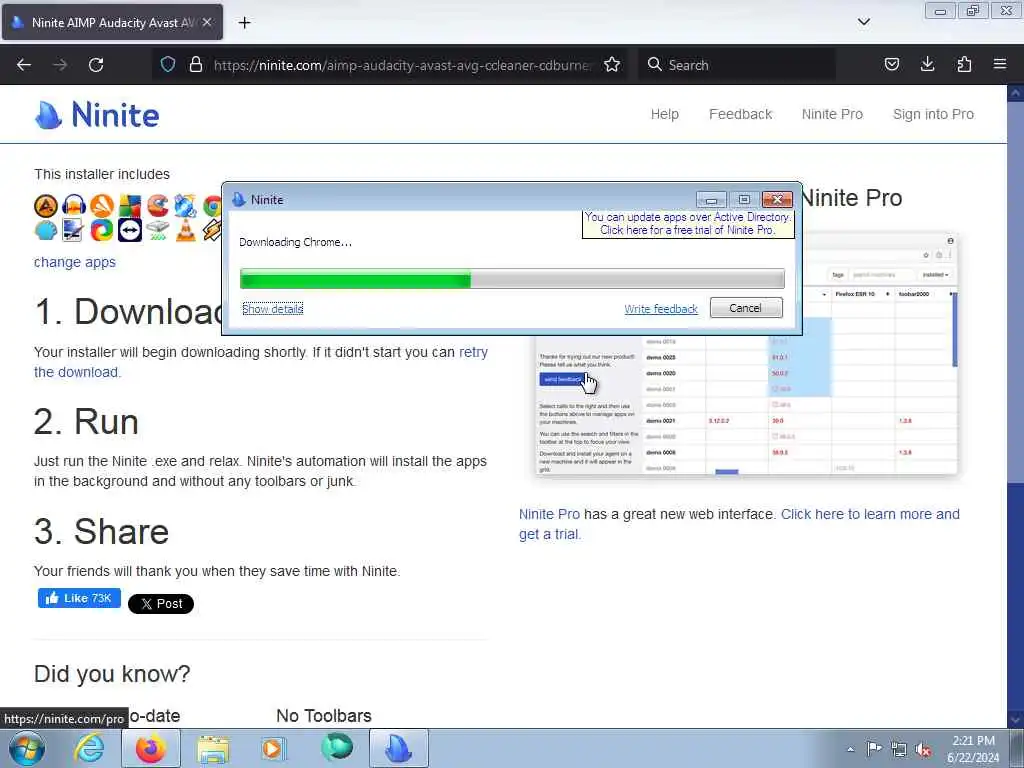Open Ninite Pro navigation link
Image resolution: width=1024 pixels, height=768 pixels.
pyautogui.click(x=832, y=114)
